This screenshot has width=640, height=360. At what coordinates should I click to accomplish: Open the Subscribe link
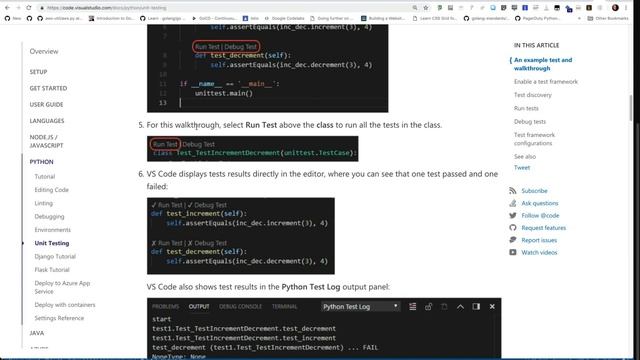534,191
